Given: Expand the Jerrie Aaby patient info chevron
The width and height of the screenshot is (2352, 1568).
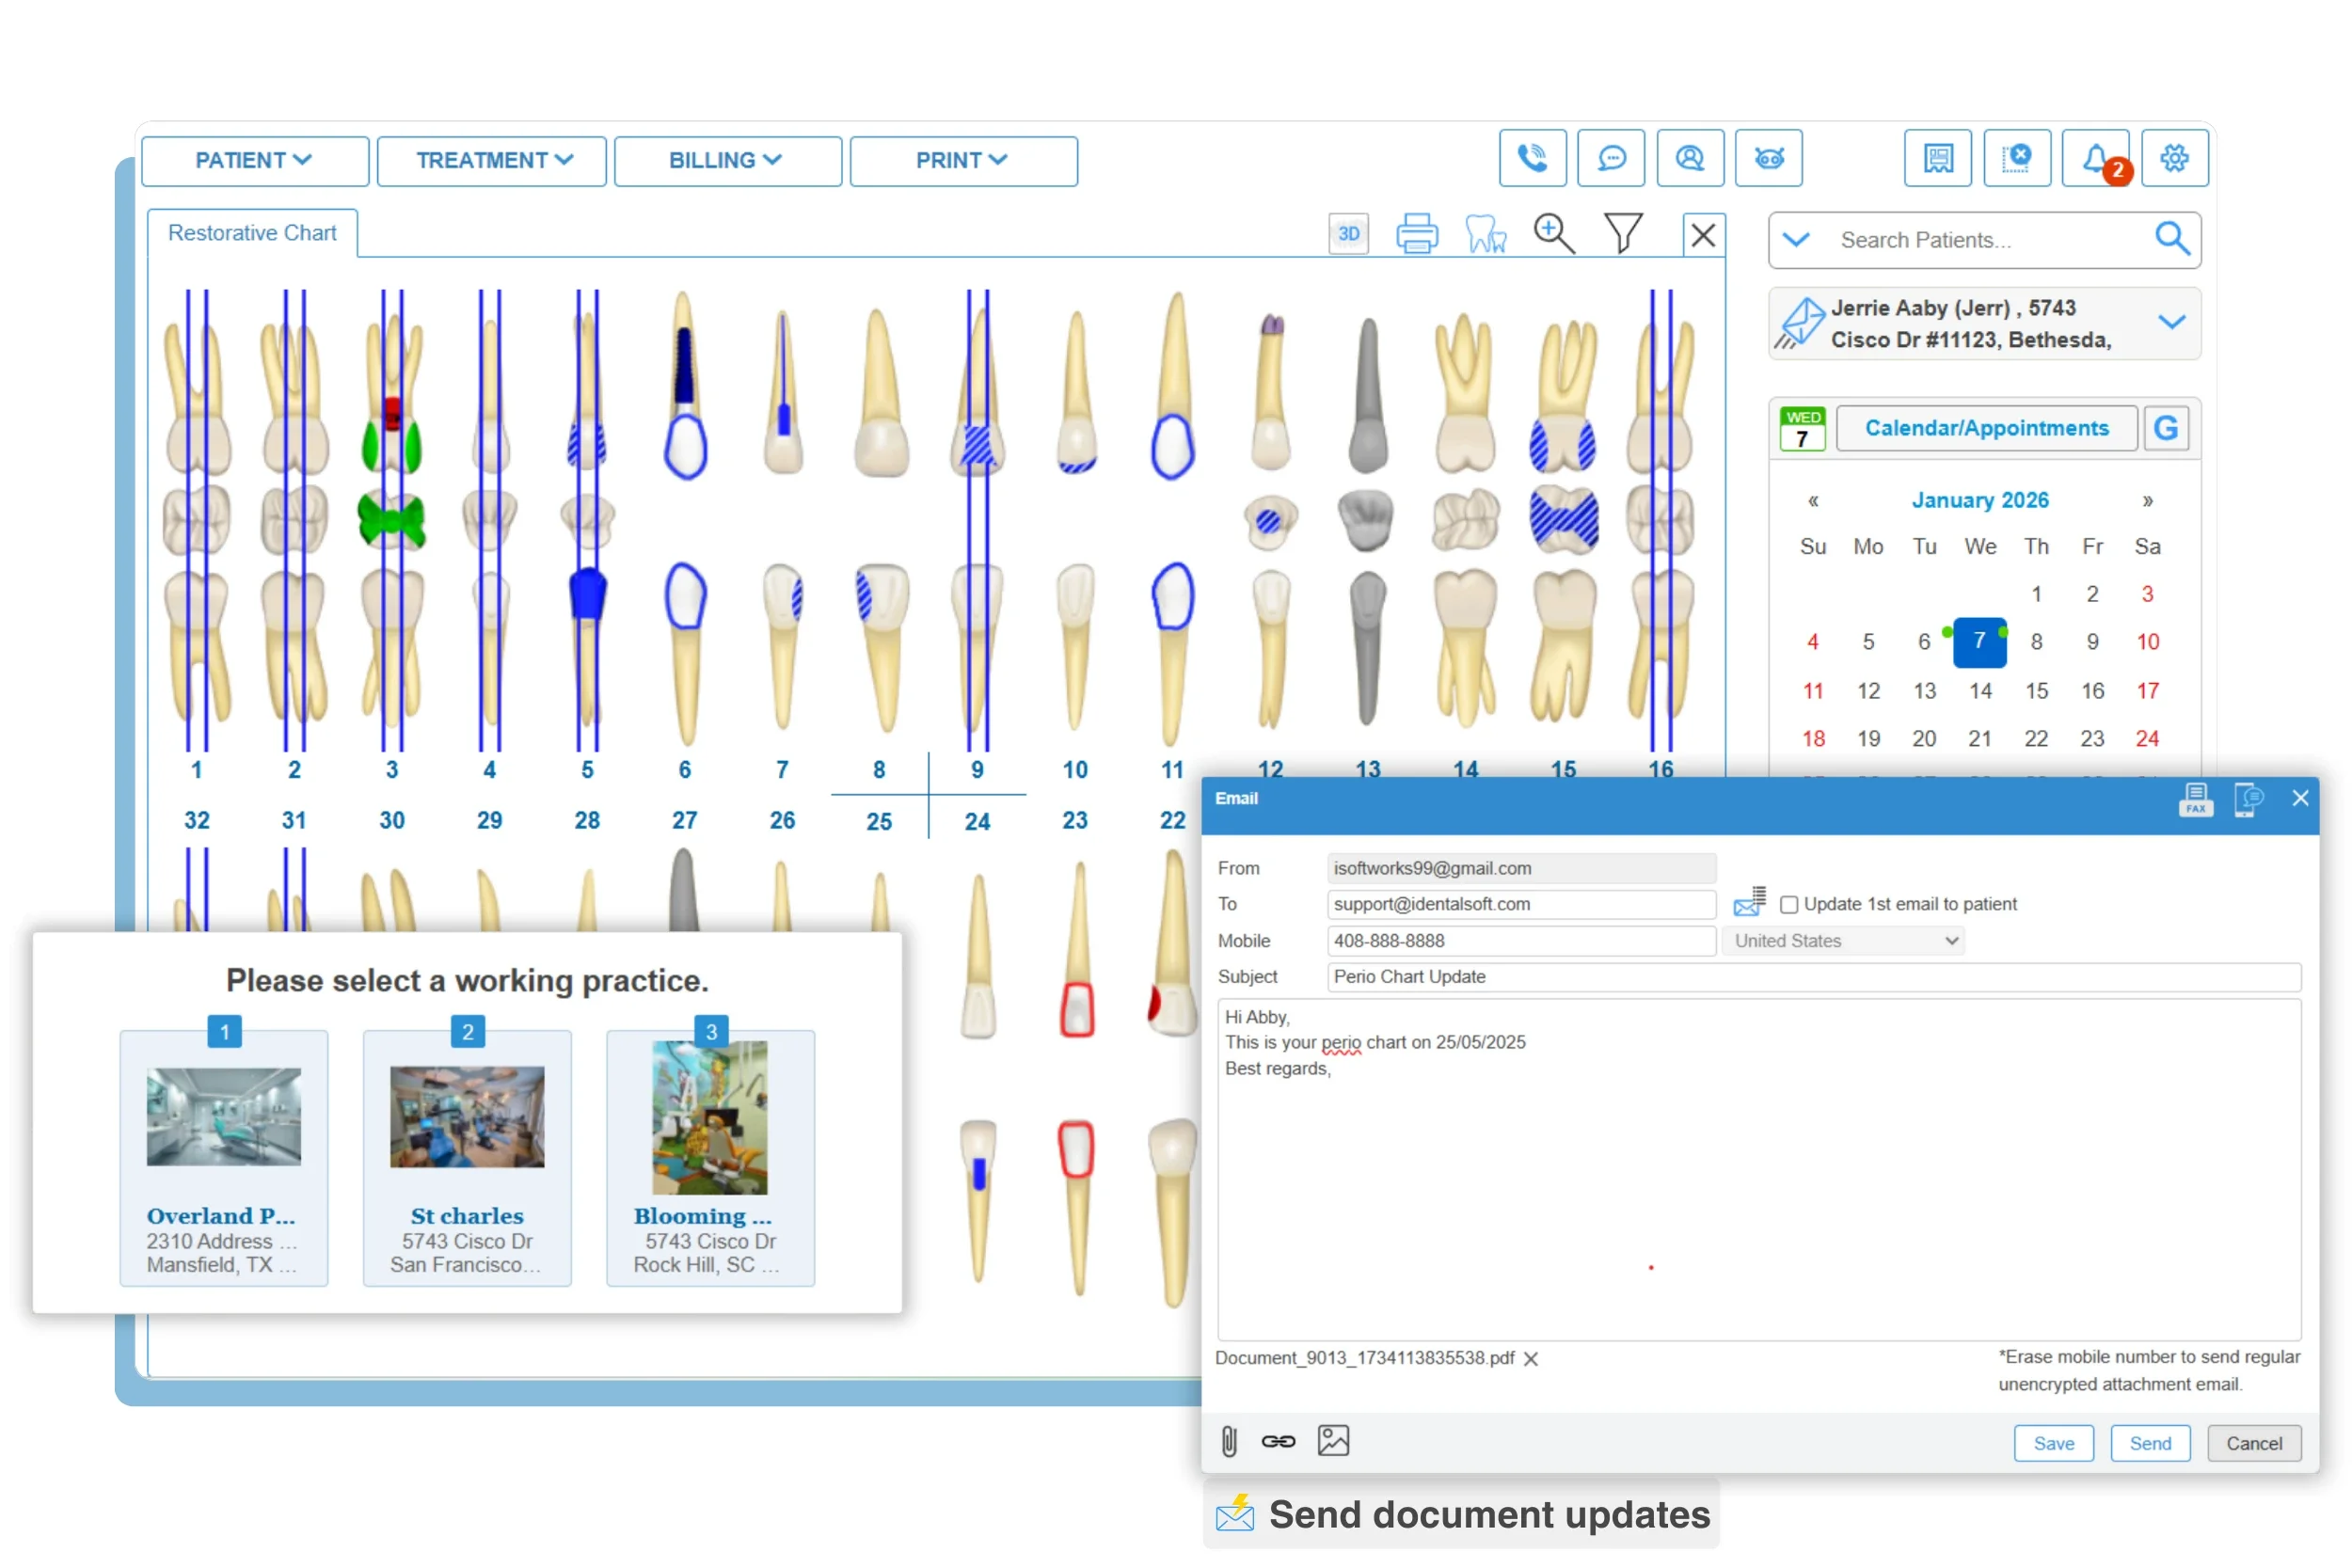Looking at the screenshot, I should [x=2171, y=322].
